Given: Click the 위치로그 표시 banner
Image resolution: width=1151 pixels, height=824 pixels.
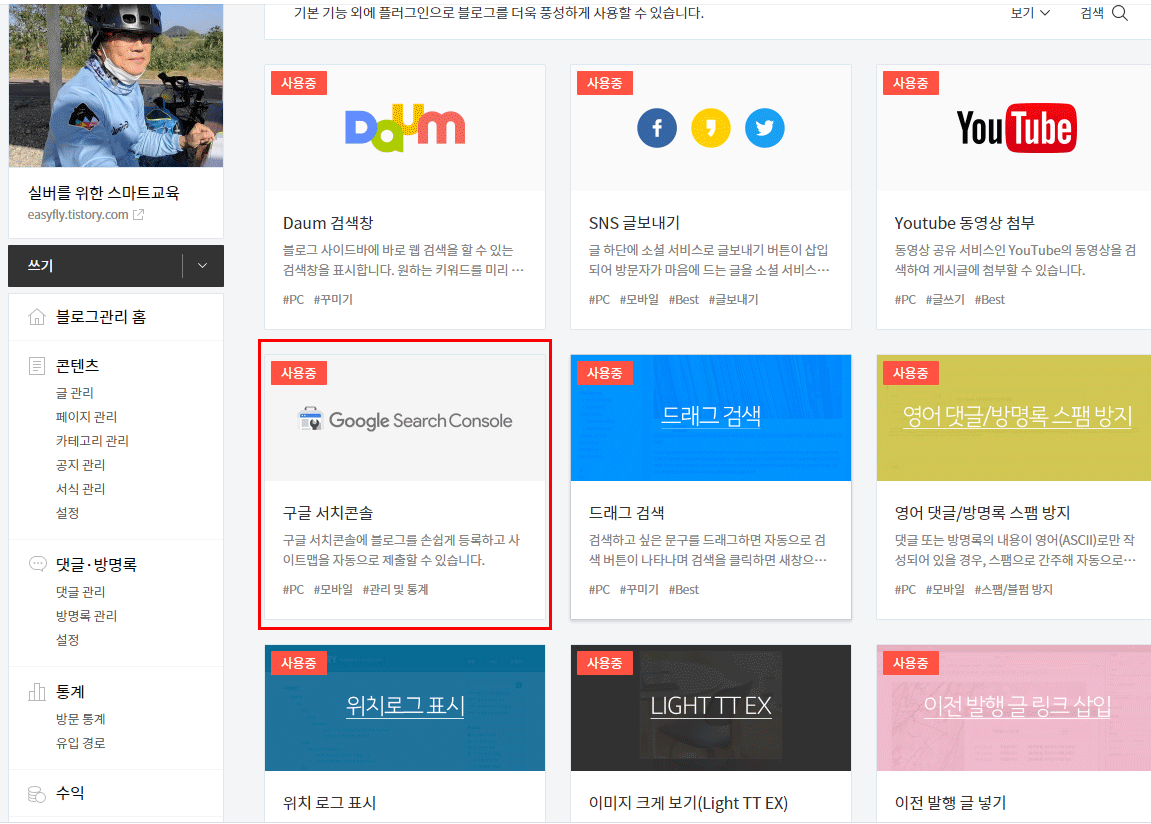Looking at the screenshot, I should tap(404, 707).
